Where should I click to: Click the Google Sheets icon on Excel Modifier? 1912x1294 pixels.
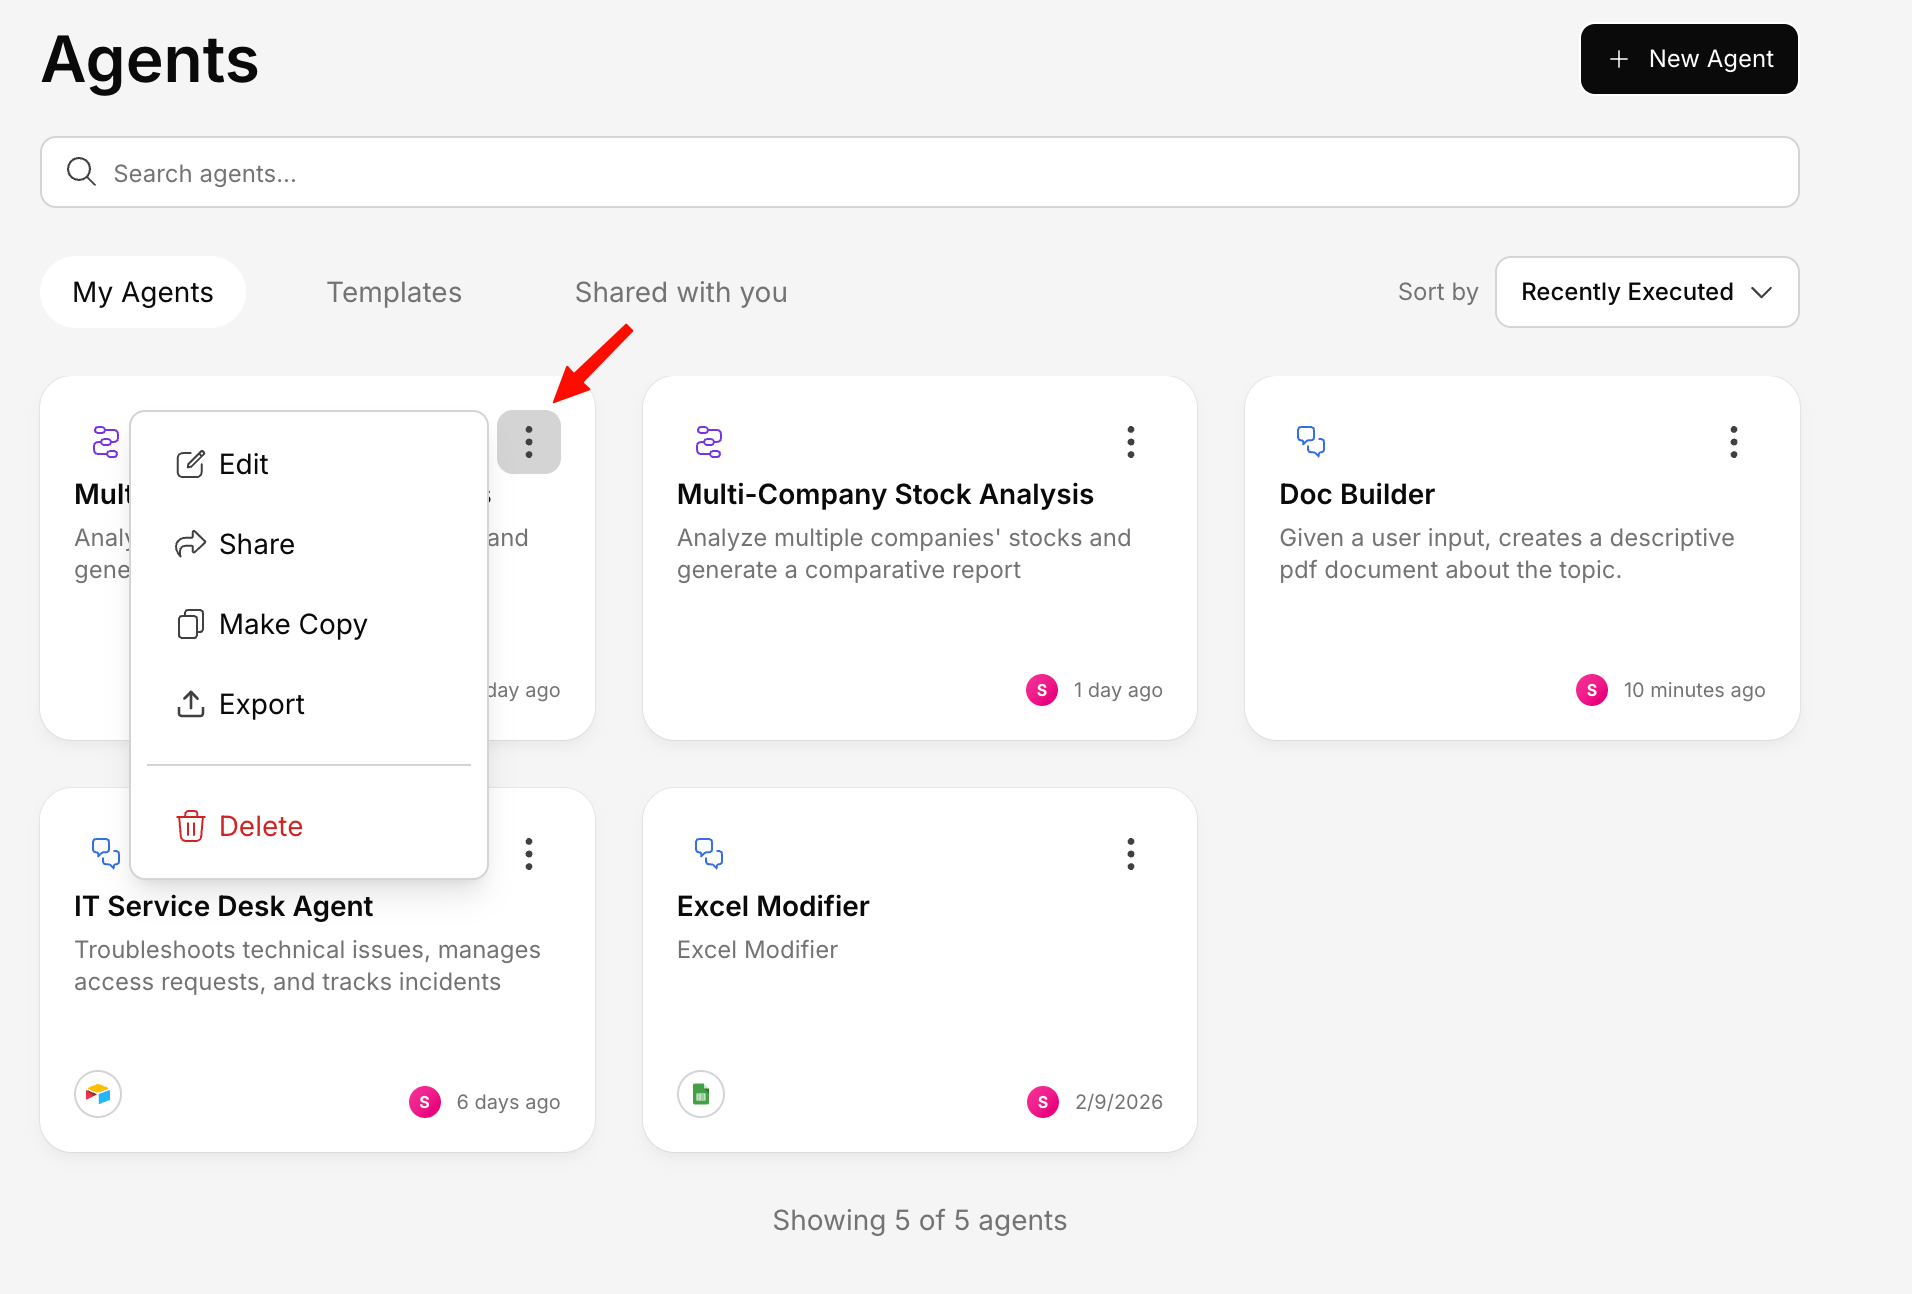click(x=701, y=1094)
